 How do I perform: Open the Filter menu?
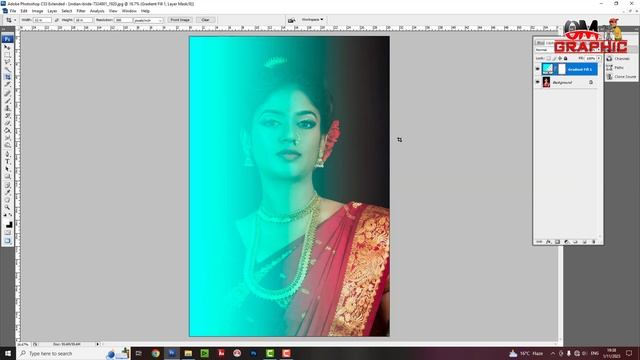tap(81, 11)
